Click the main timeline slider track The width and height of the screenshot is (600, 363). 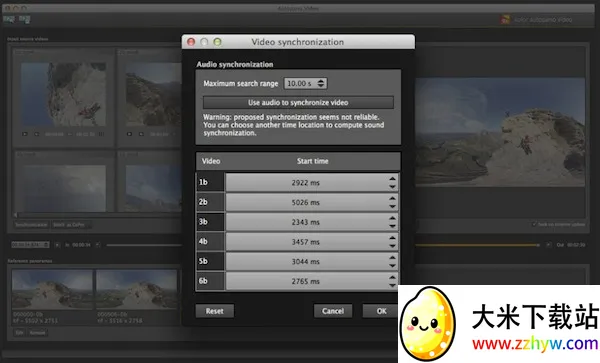pyautogui.click(x=144, y=245)
